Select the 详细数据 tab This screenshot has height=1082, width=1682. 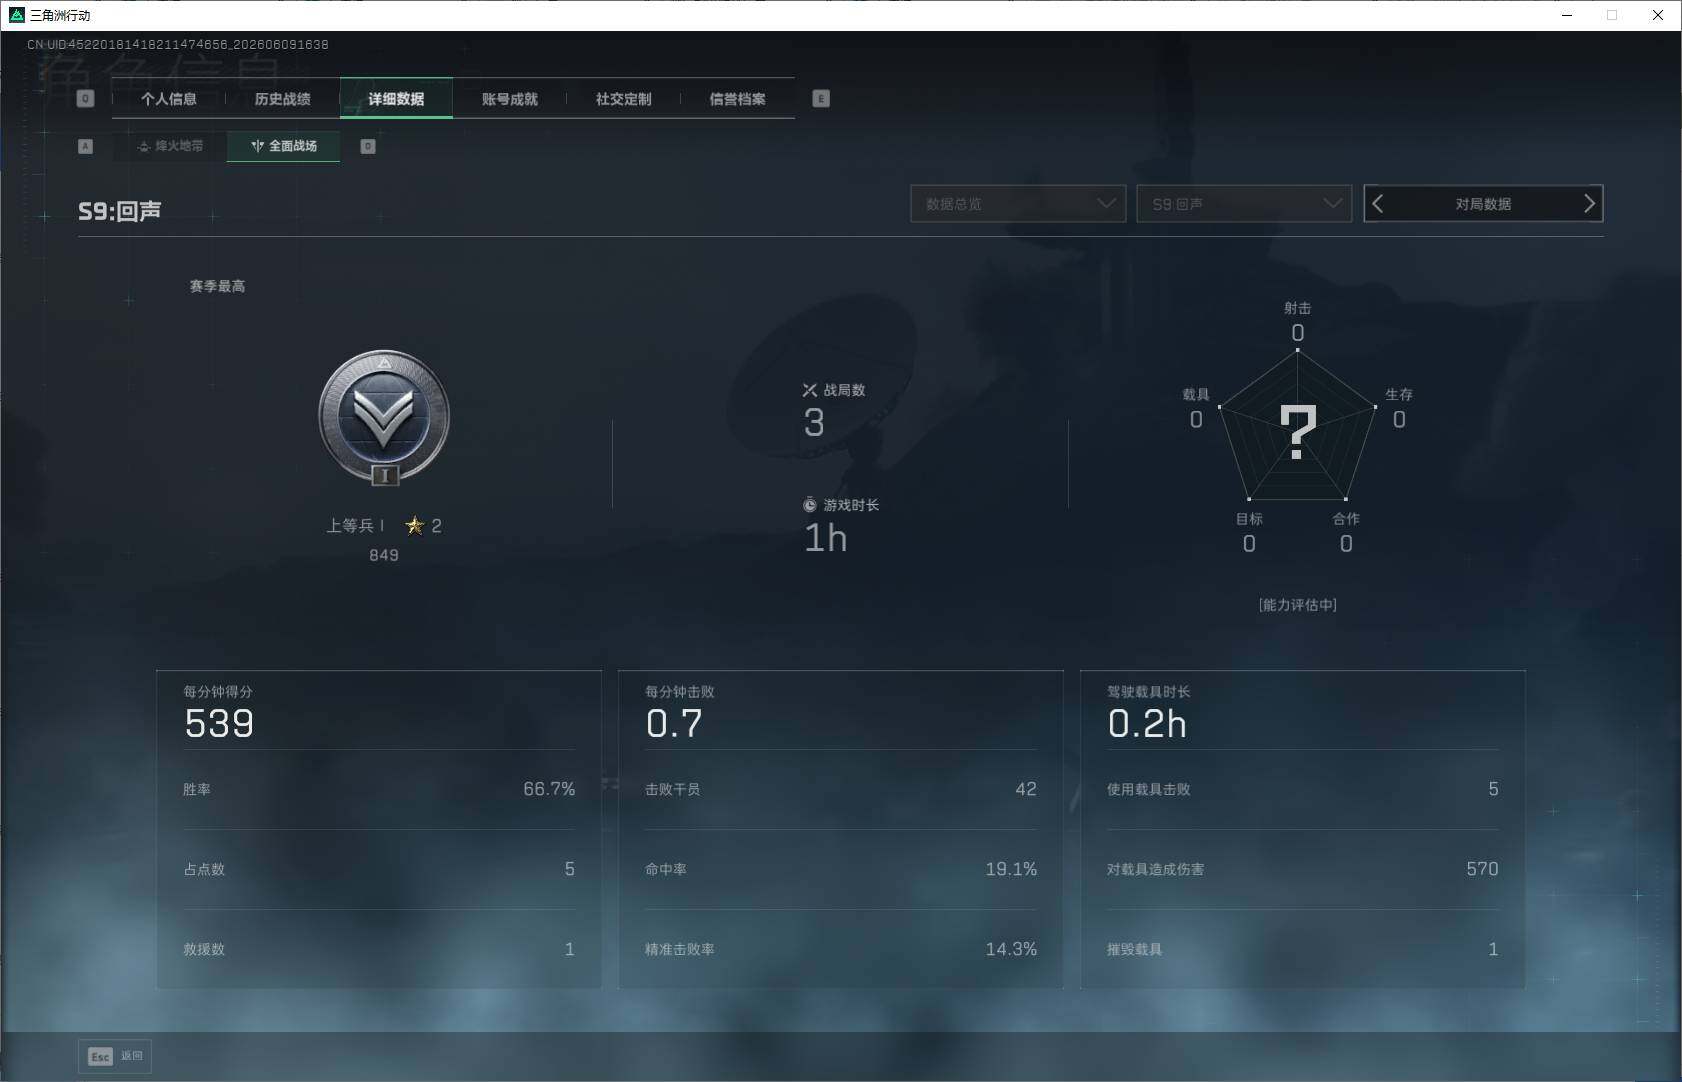396,99
